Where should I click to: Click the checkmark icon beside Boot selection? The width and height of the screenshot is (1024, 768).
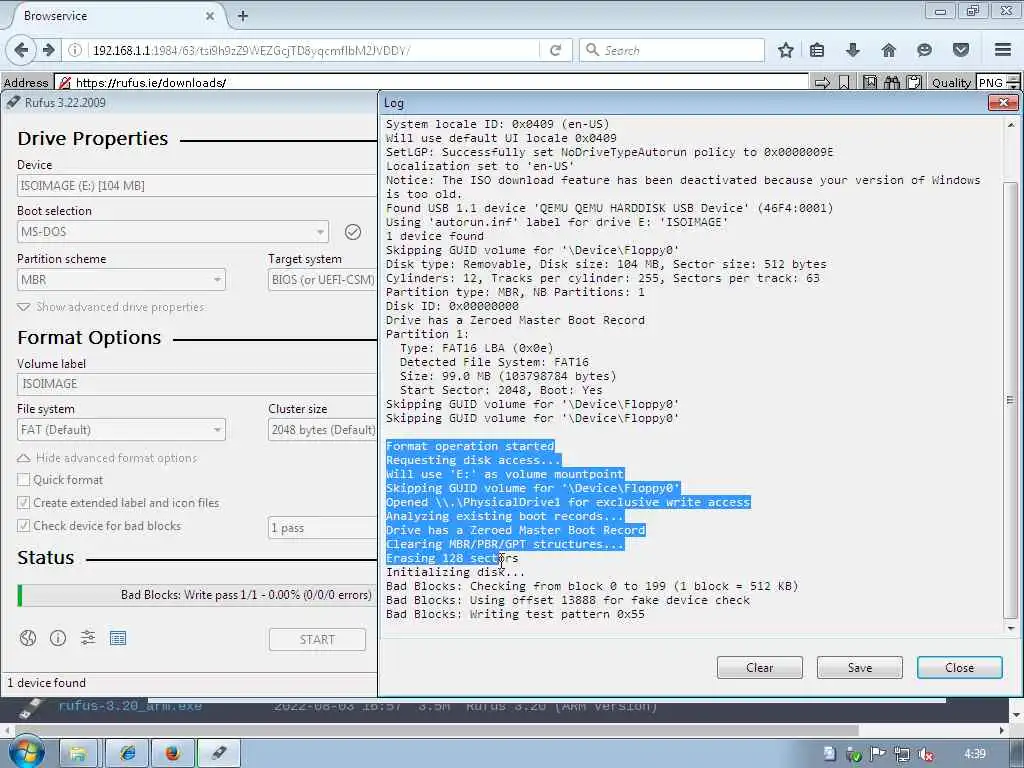click(x=353, y=232)
